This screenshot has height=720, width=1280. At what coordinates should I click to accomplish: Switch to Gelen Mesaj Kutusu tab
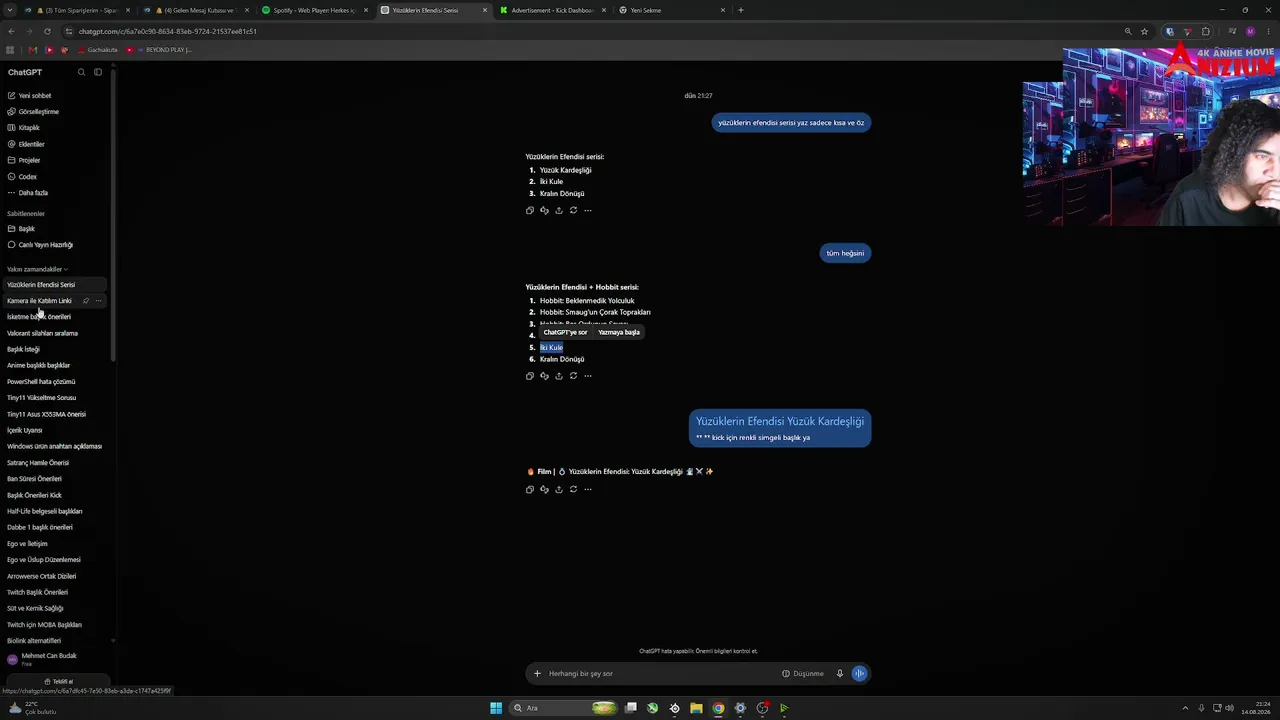click(196, 10)
